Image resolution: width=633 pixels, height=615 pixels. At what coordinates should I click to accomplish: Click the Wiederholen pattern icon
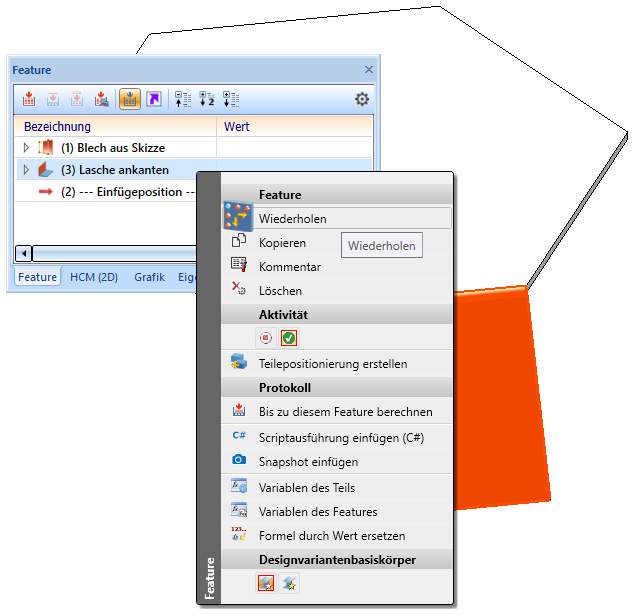tap(238, 216)
